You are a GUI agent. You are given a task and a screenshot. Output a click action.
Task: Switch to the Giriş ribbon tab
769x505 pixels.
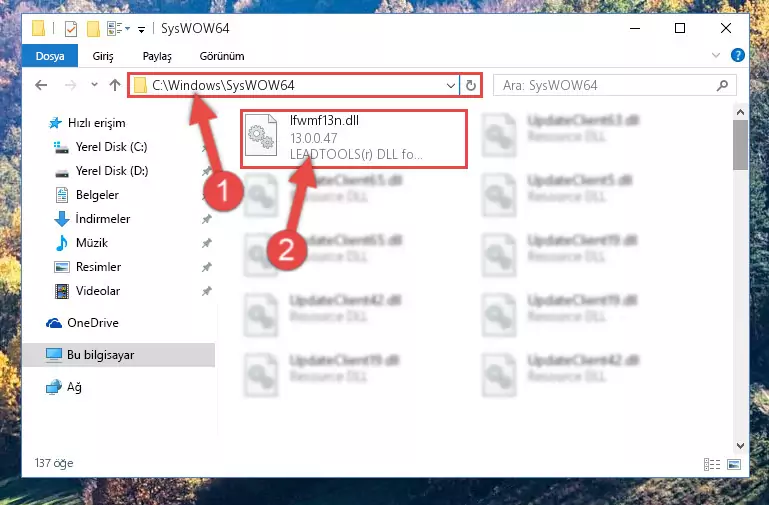[103, 56]
